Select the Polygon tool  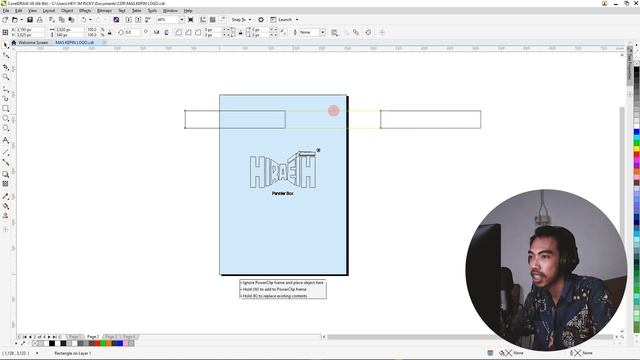pos(6,128)
